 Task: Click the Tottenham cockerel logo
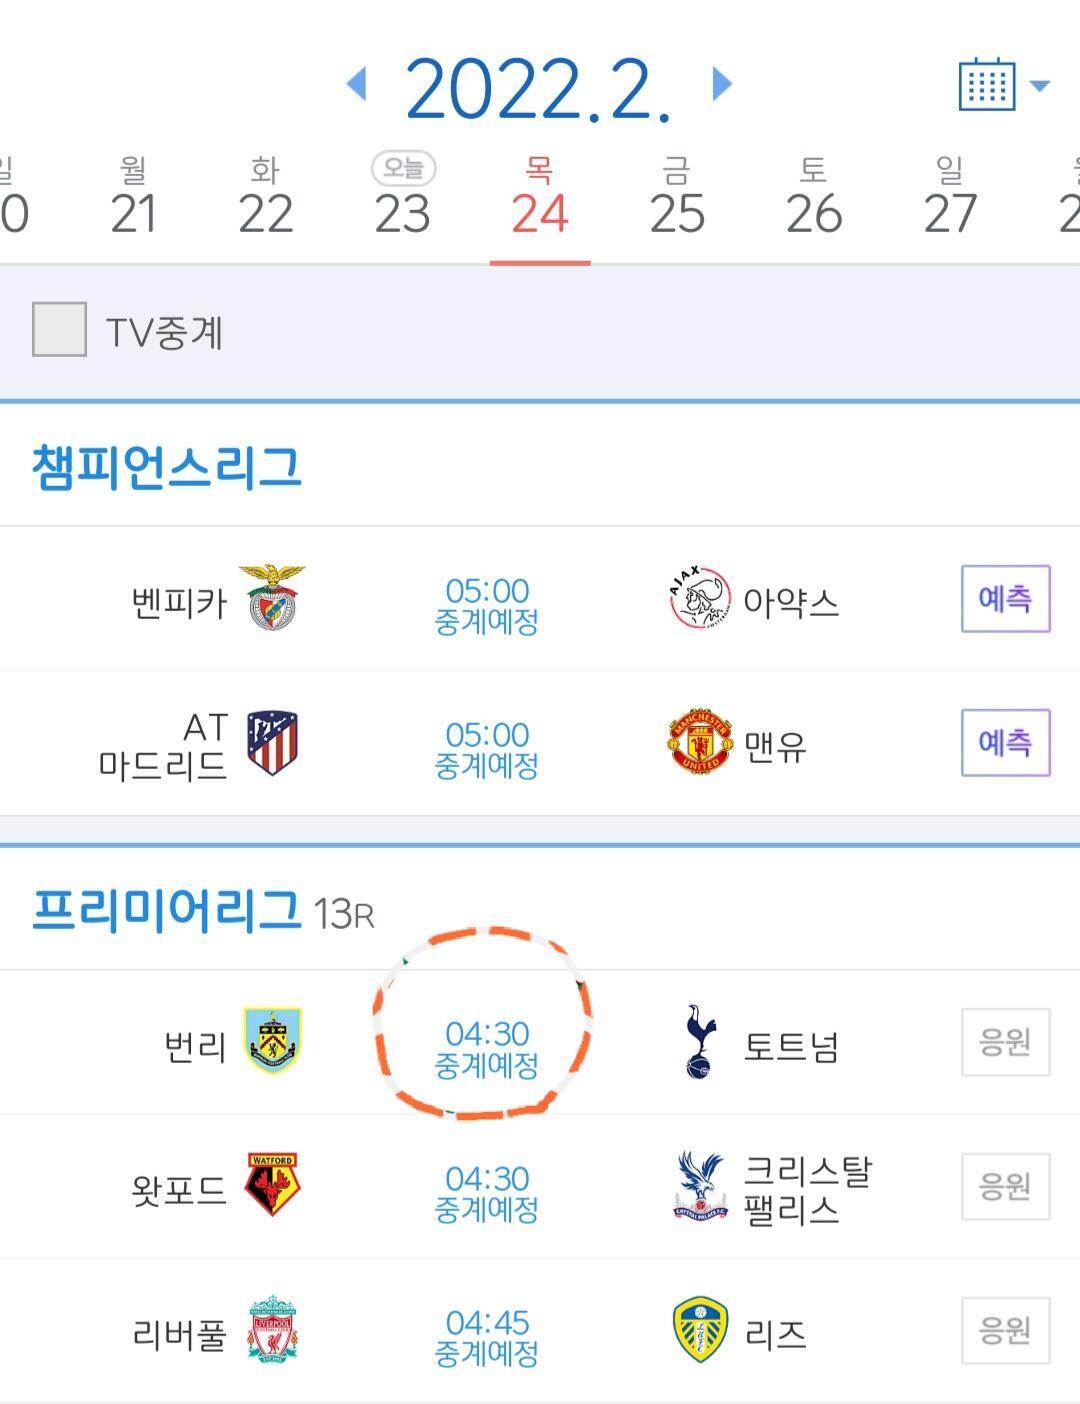pos(699,1042)
